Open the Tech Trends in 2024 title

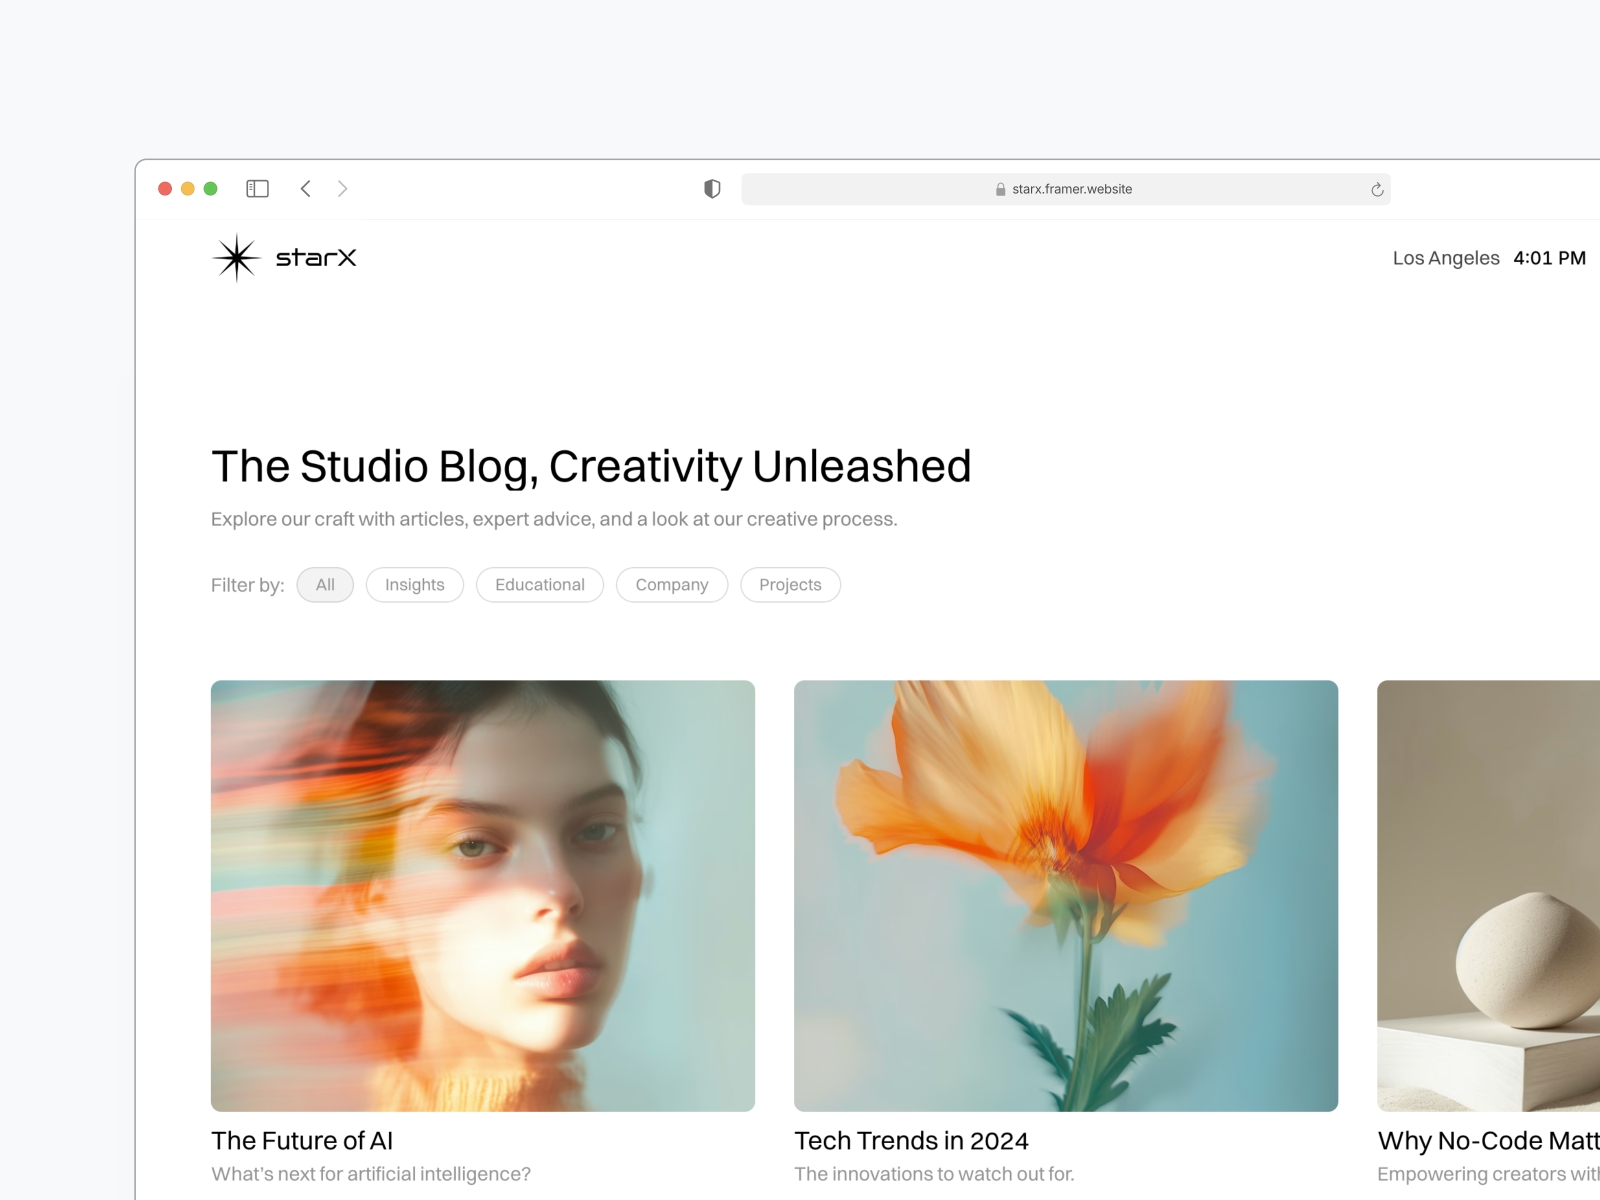point(911,1141)
